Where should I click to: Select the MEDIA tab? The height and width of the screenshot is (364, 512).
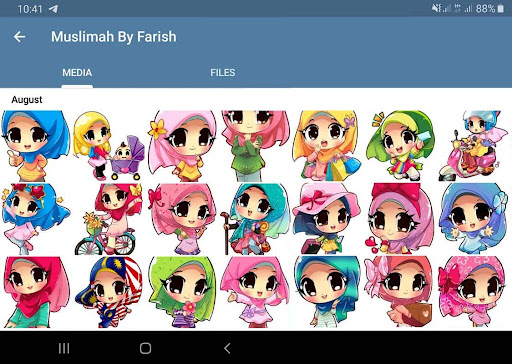(77, 73)
